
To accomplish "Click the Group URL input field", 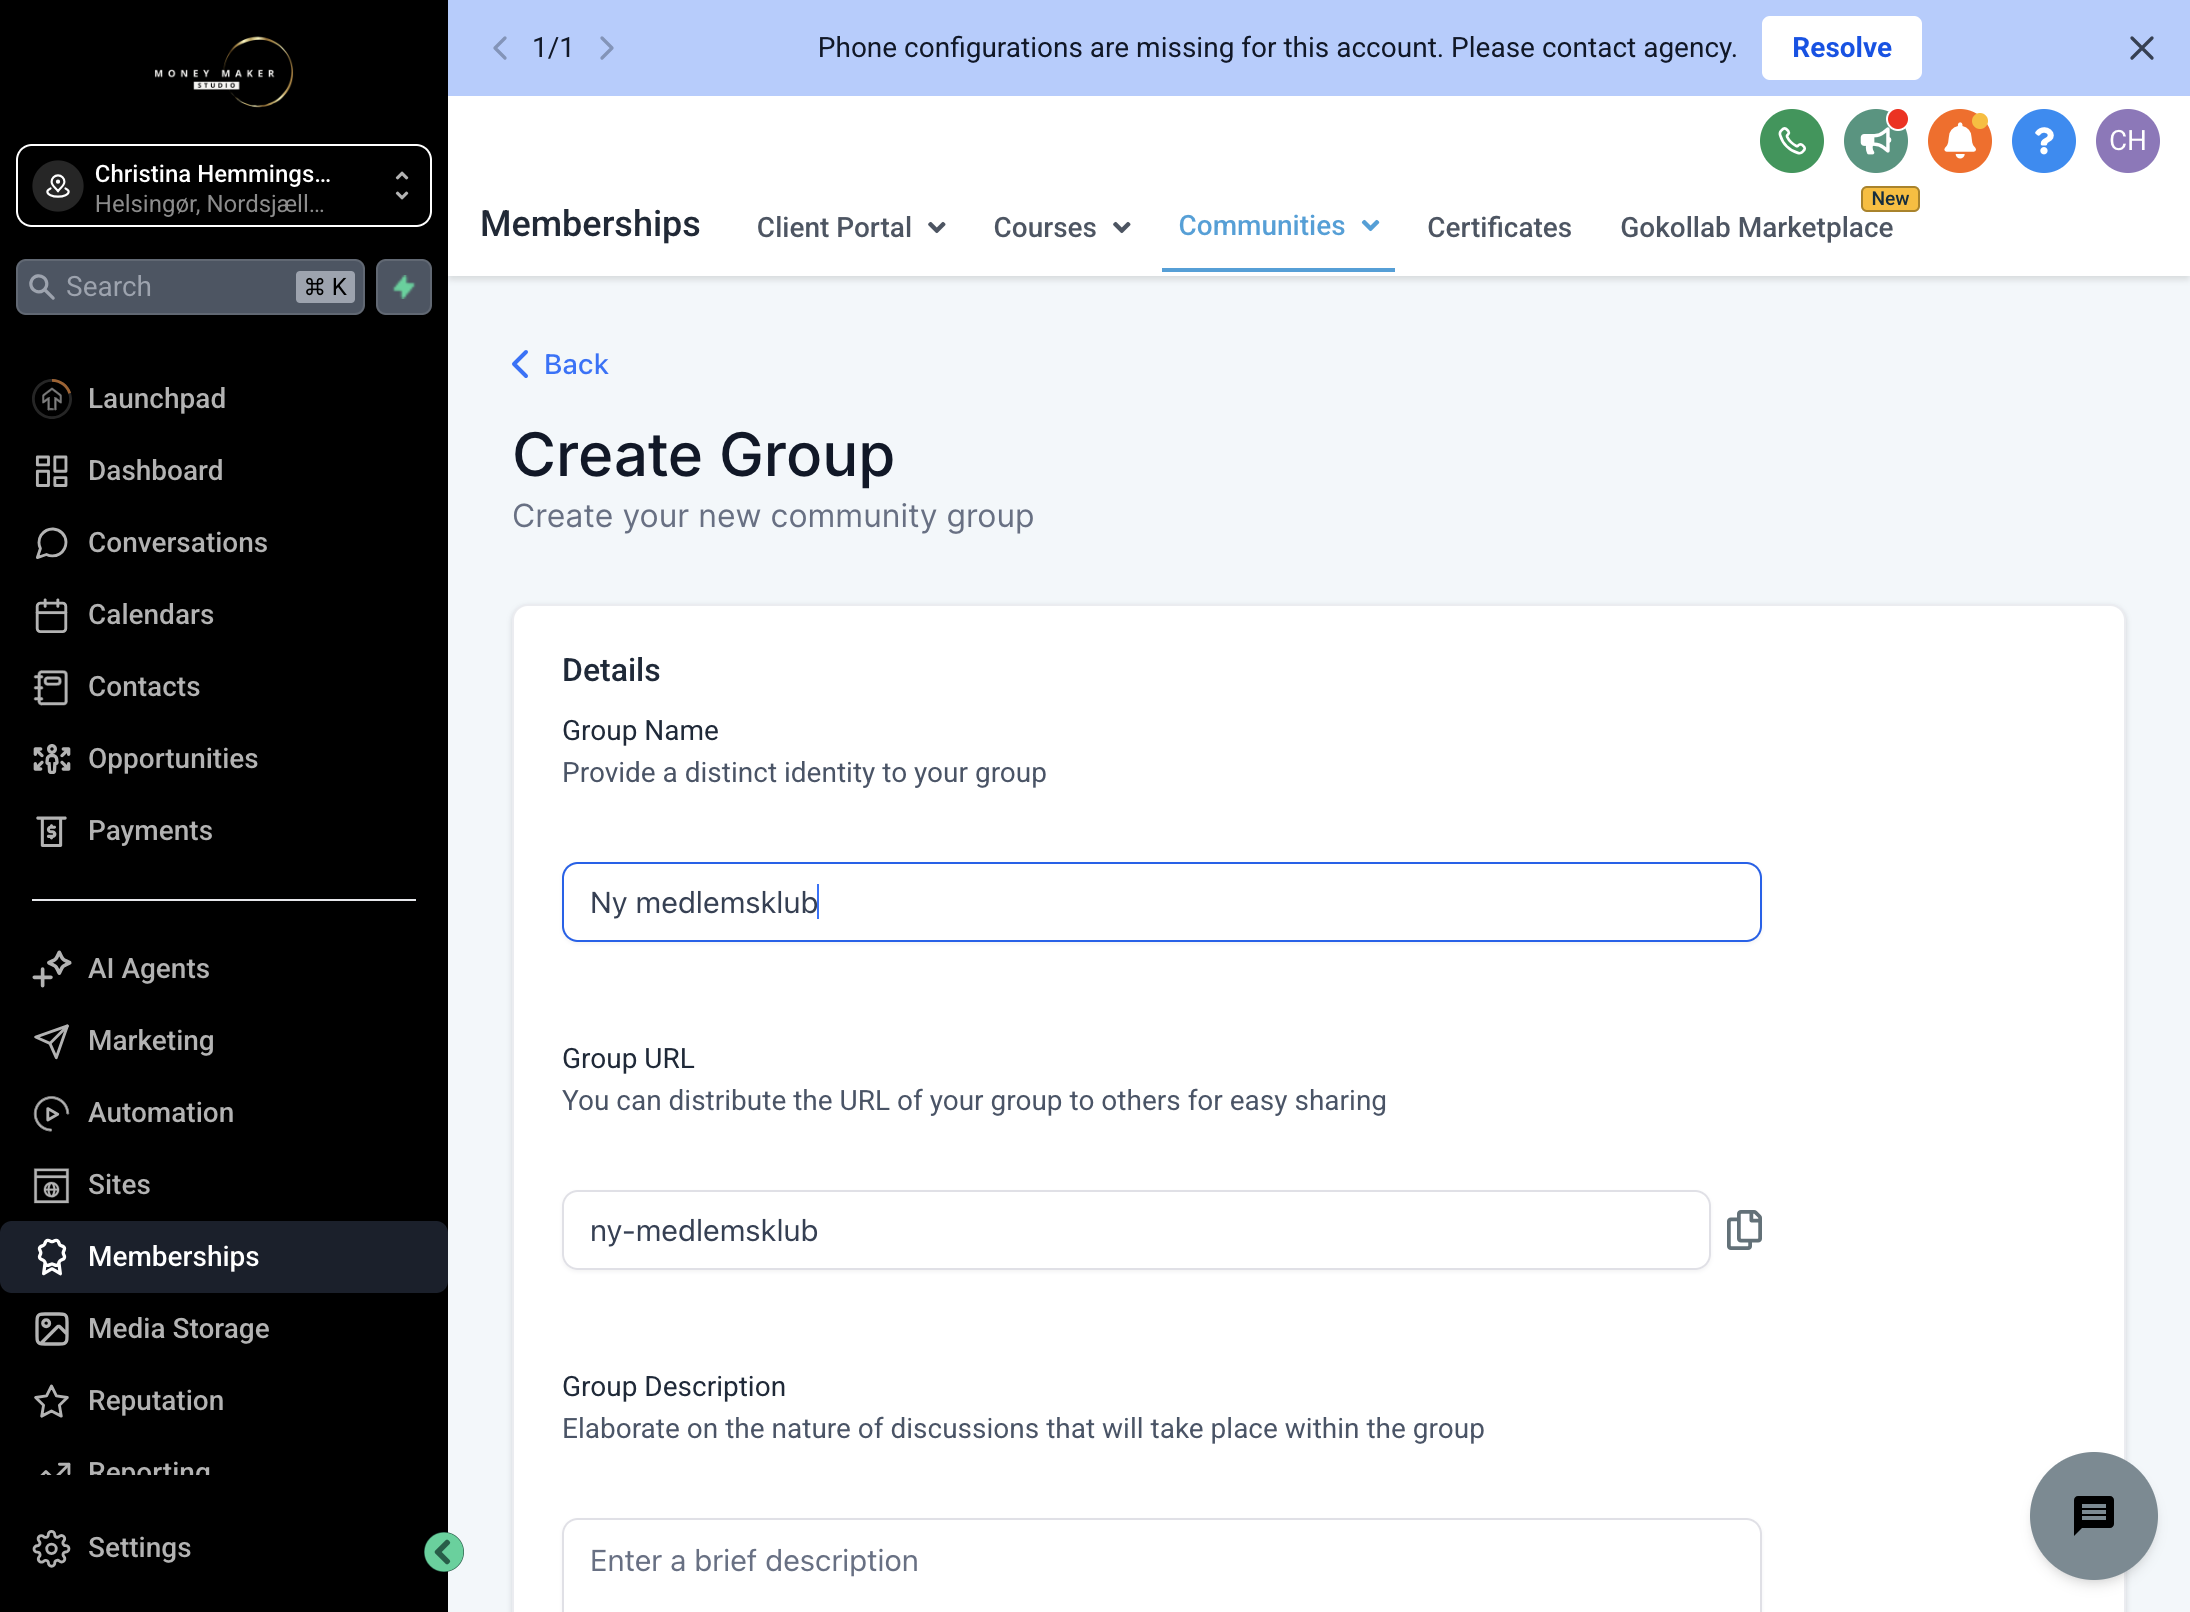I will (x=1136, y=1230).
